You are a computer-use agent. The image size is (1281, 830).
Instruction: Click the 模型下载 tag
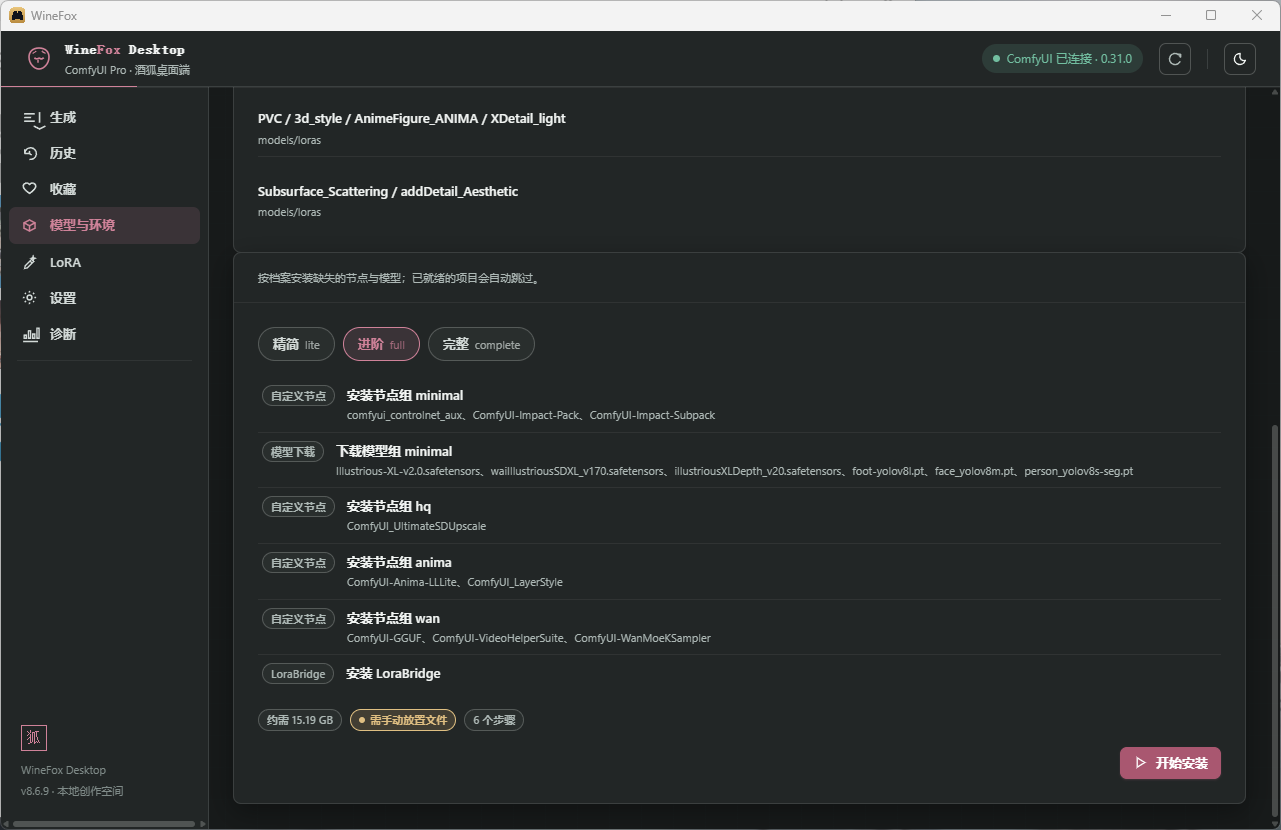point(293,452)
